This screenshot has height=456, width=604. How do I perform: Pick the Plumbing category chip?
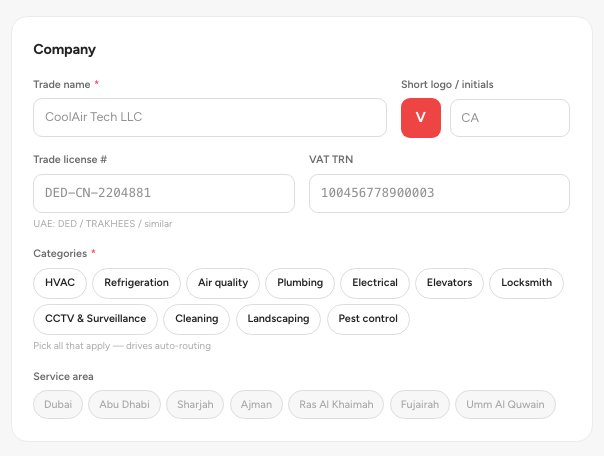click(x=300, y=283)
